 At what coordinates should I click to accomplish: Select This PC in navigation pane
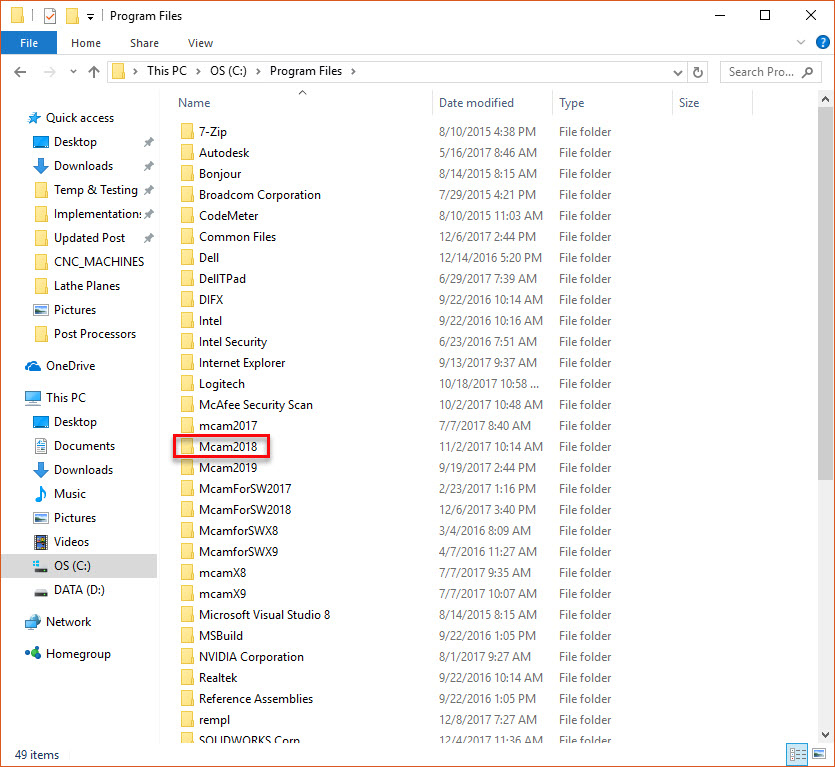click(66, 397)
